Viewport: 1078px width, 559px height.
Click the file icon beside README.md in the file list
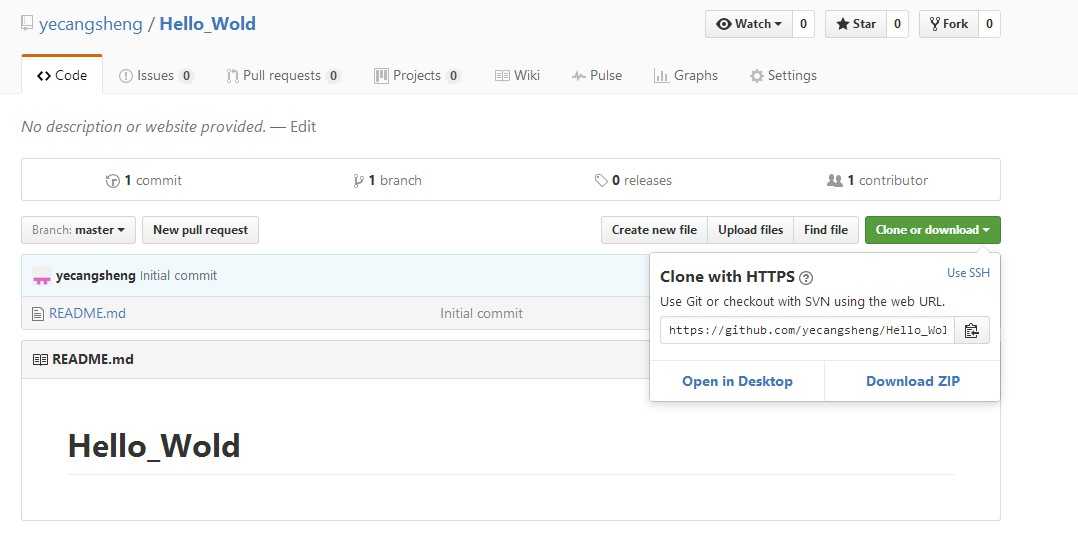click(38, 314)
